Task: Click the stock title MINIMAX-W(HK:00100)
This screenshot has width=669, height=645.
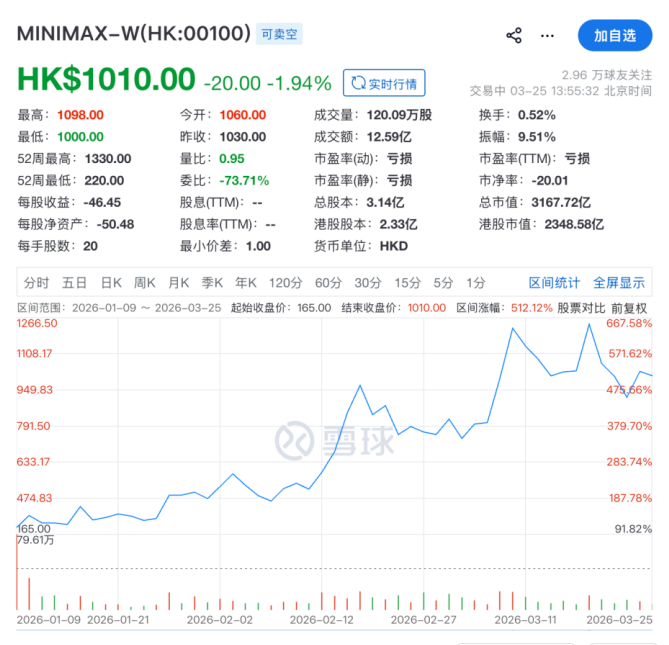Action: [134, 33]
